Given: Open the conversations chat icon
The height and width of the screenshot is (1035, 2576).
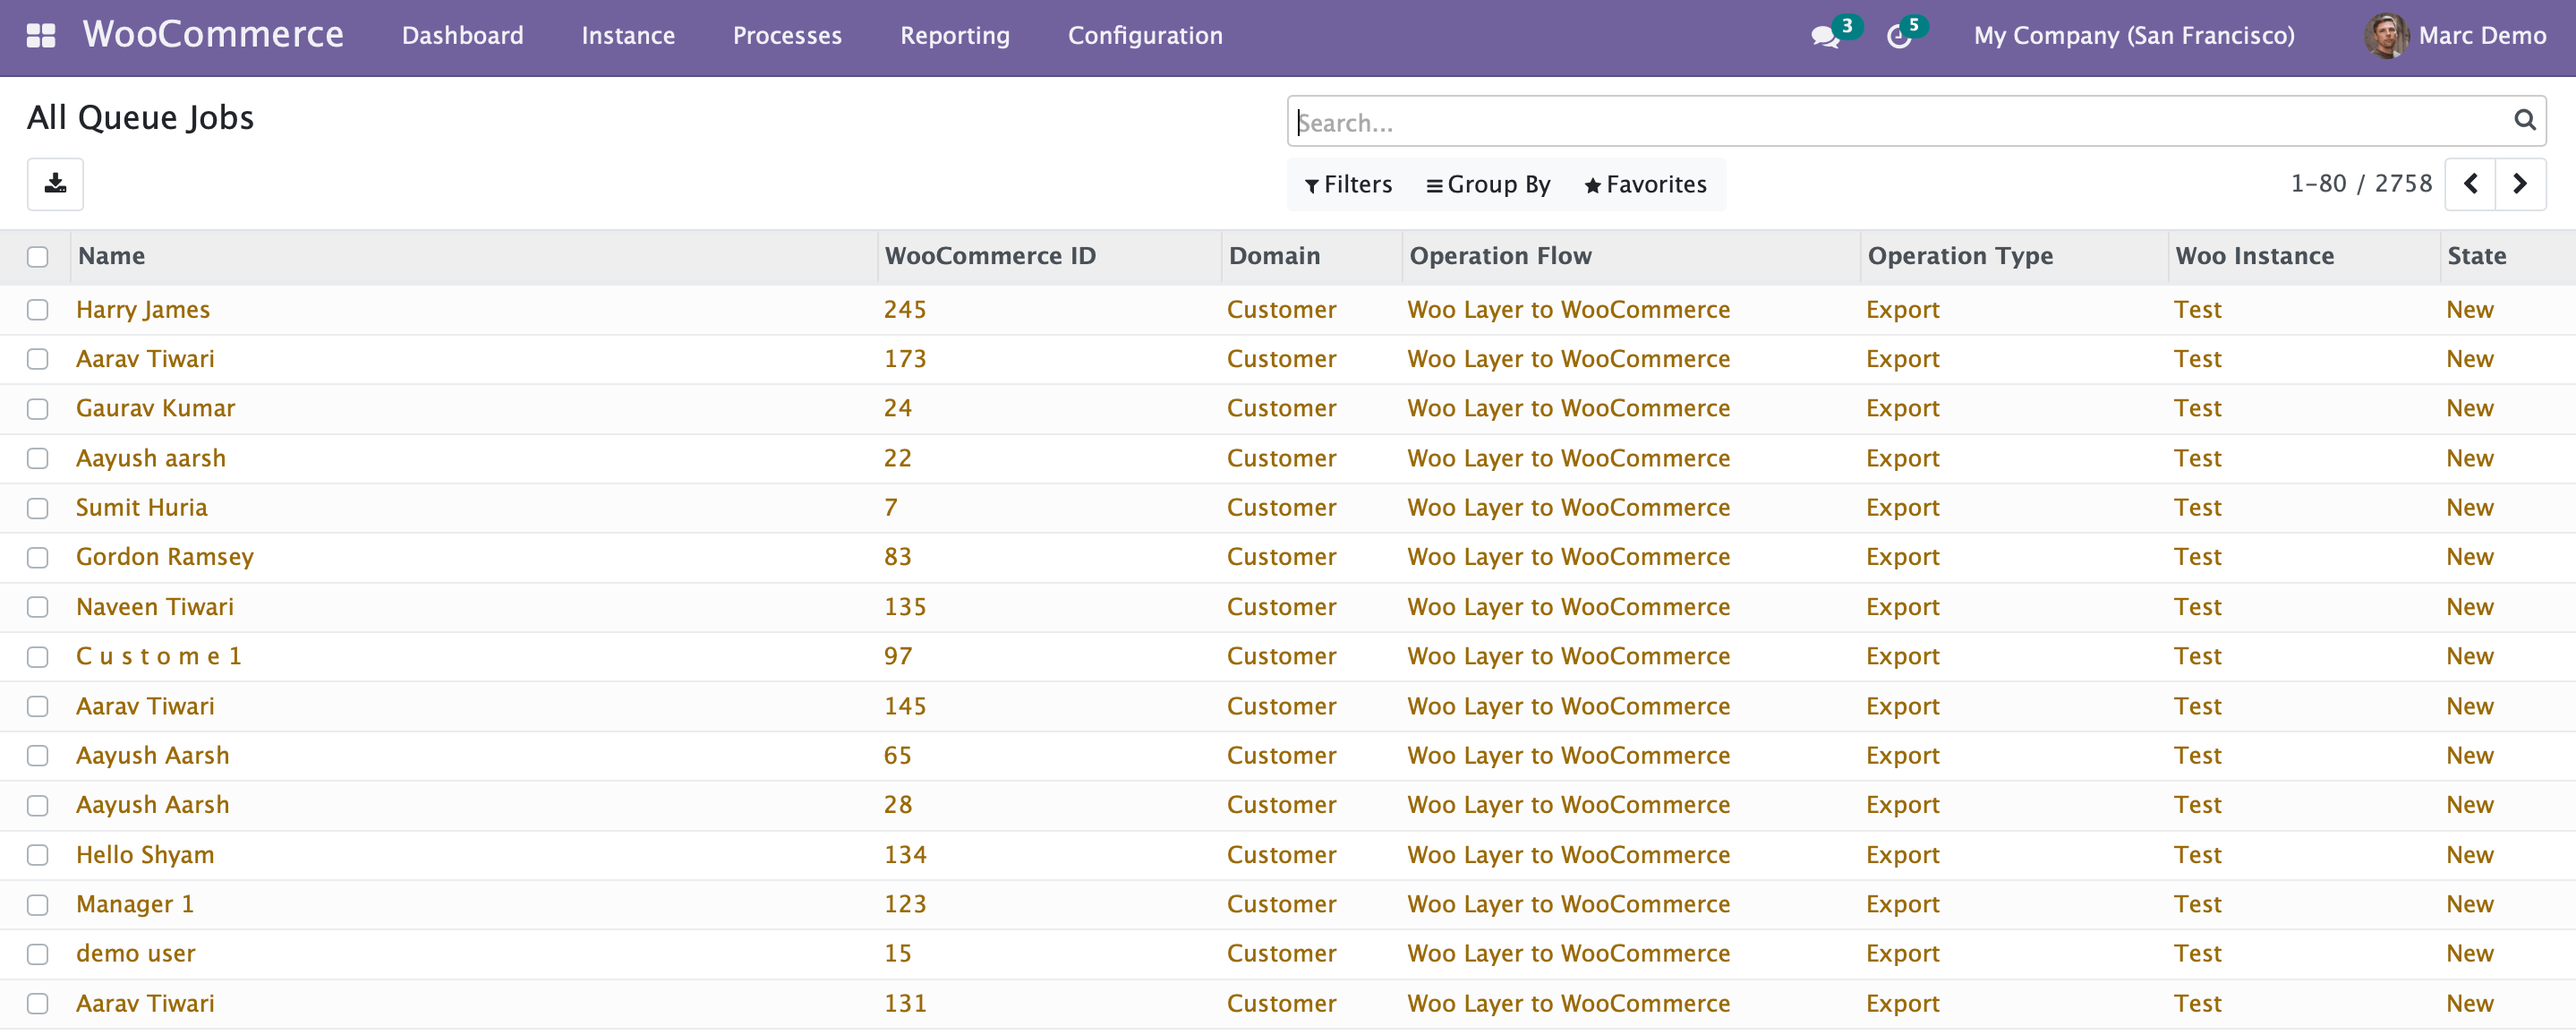Looking at the screenshot, I should 1824,37.
